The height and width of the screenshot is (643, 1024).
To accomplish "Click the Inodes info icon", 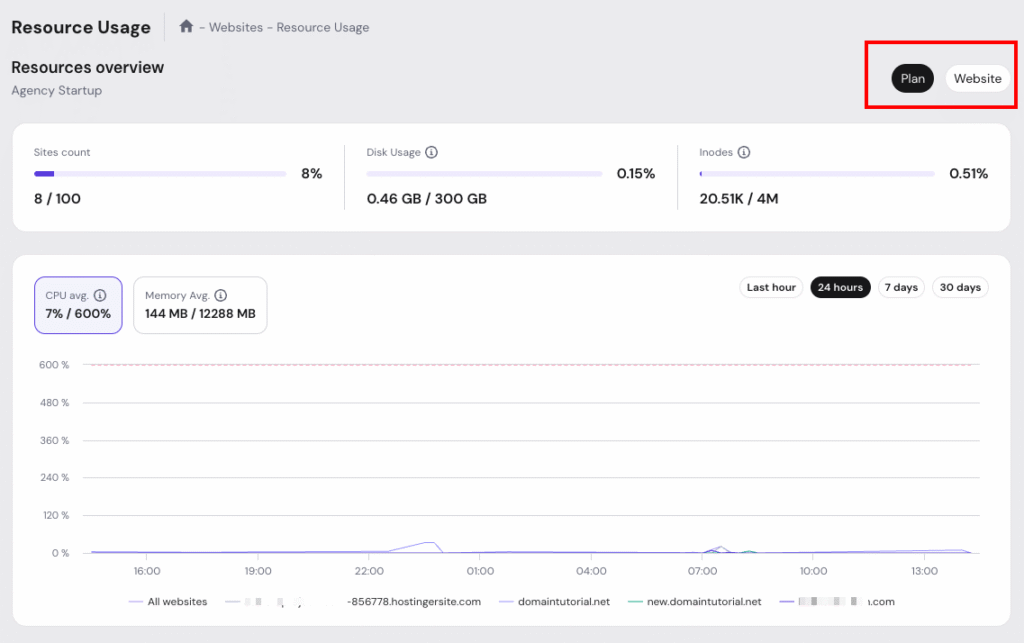I will [x=744, y=153].
